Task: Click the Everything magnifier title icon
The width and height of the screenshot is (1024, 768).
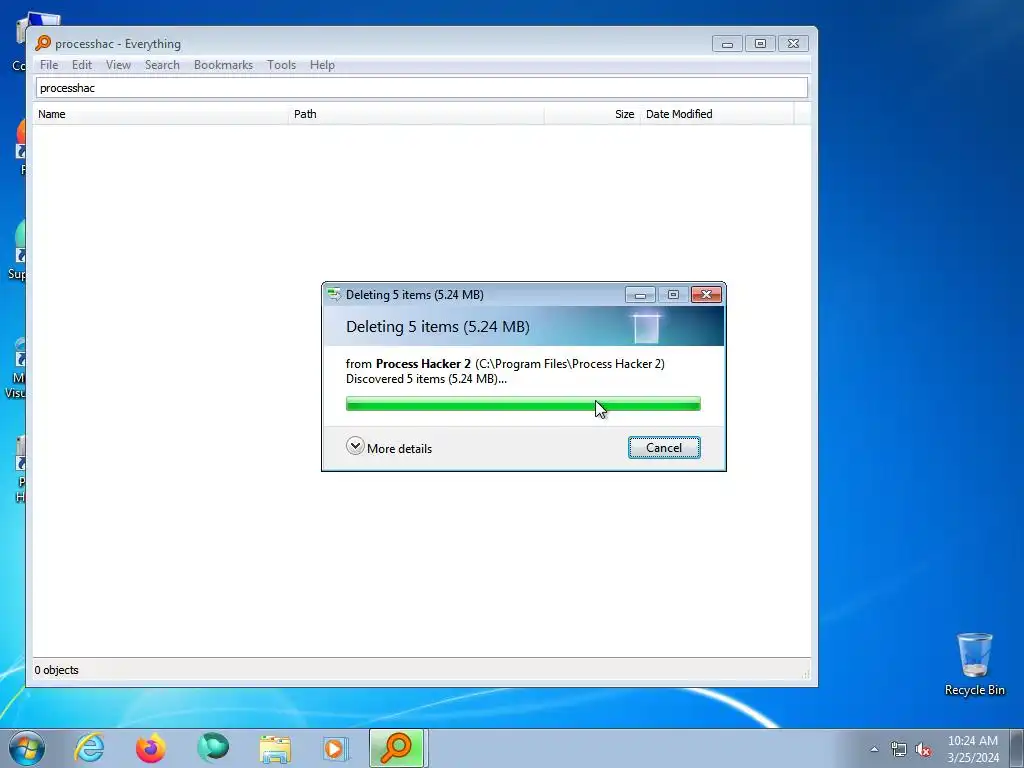Action: click(43, 43)
